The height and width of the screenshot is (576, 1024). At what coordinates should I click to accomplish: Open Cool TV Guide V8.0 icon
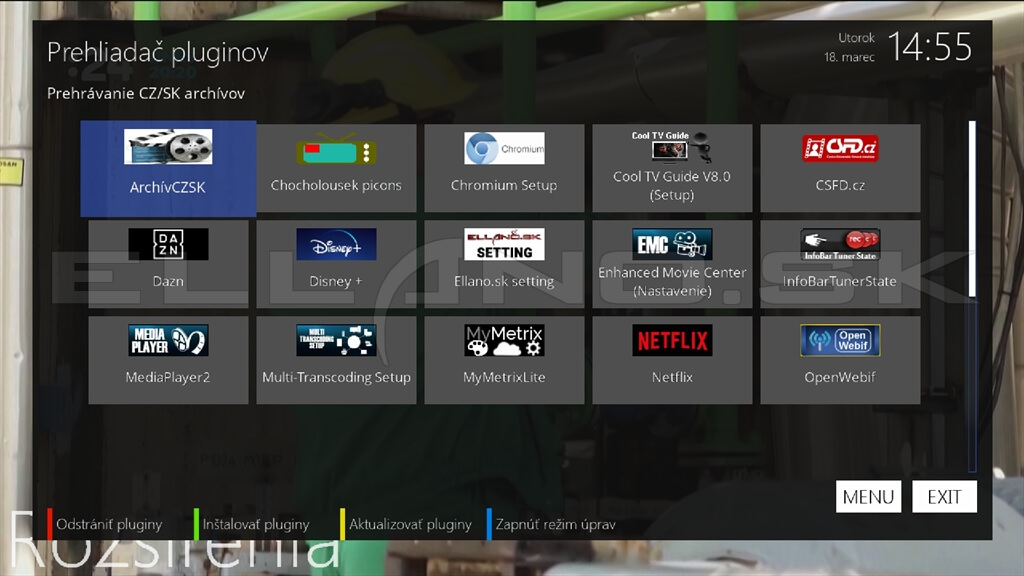(672, 146)
